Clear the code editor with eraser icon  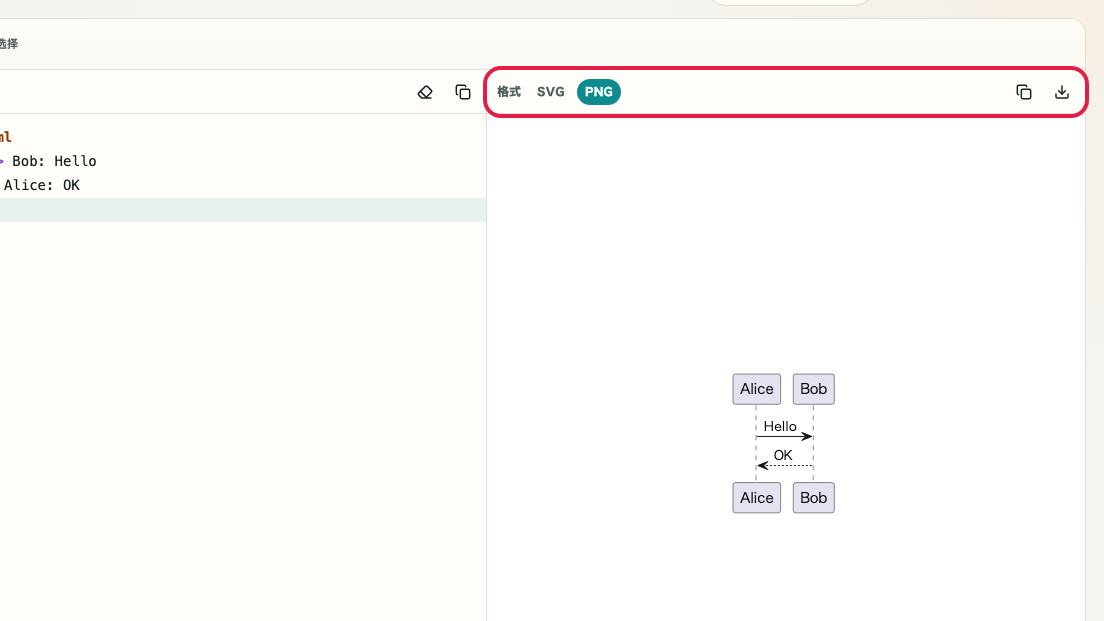tap(425, 92)
